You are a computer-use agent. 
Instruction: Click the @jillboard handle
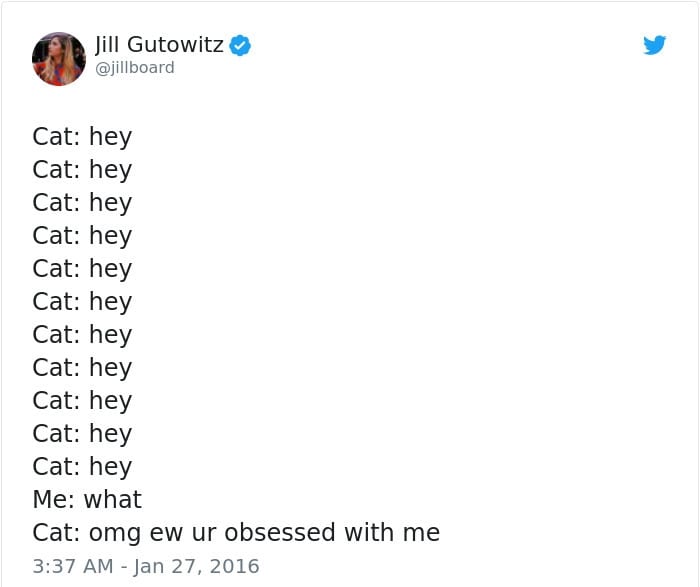[135, 68]
